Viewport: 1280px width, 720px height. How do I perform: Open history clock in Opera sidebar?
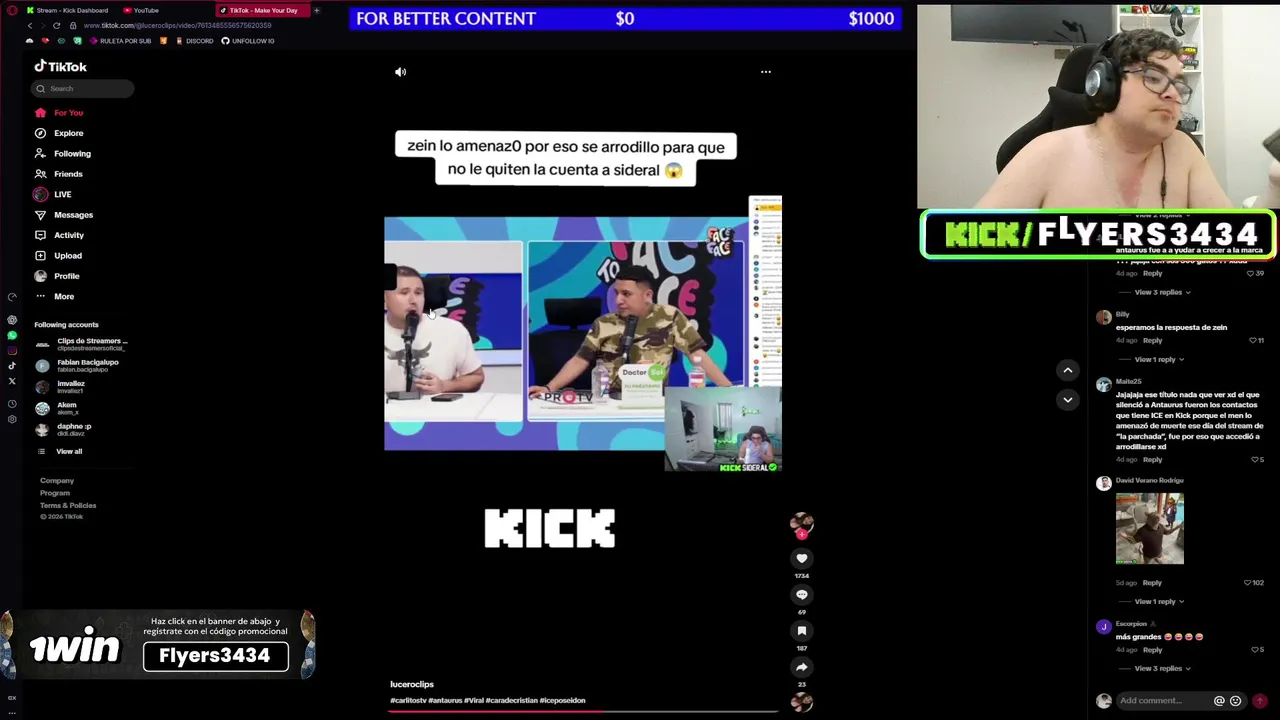(x=12, y=404)
